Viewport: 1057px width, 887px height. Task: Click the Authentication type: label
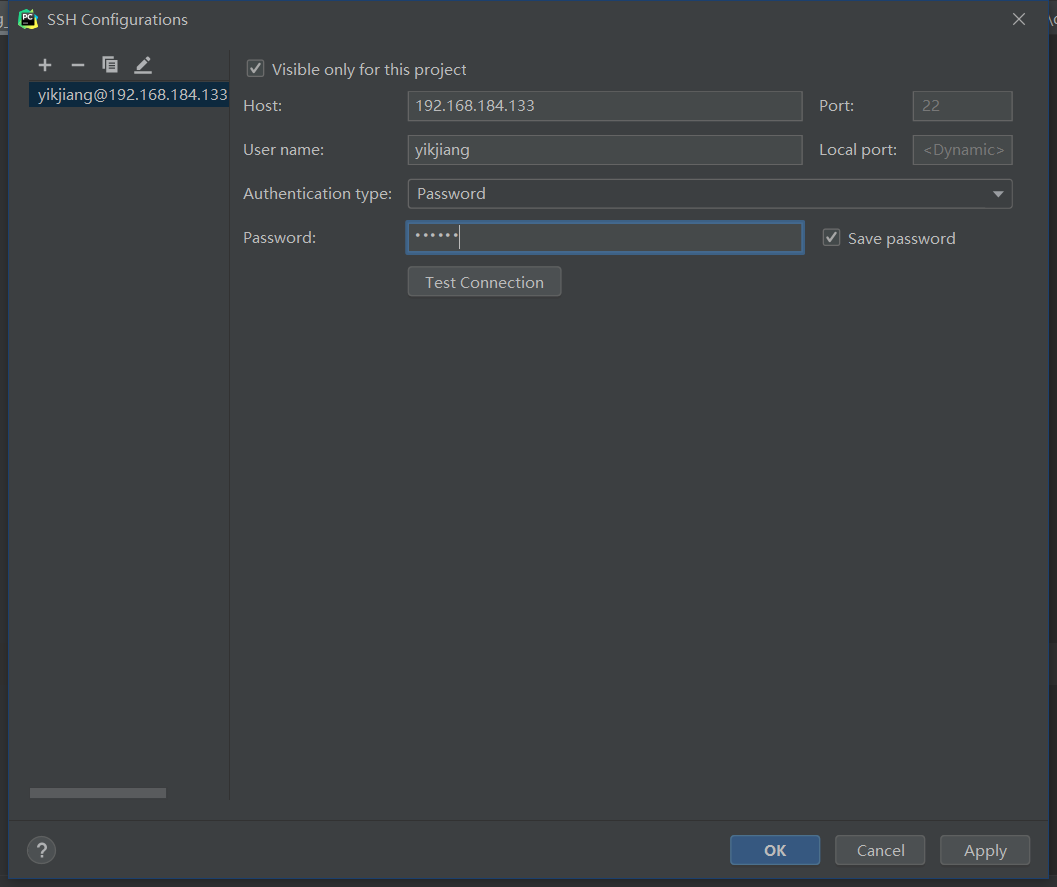tap(317, 194)
